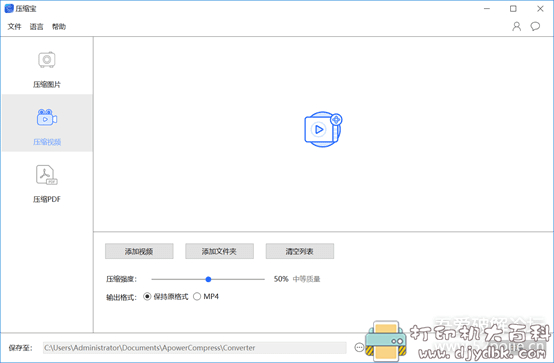Close the 压缩宝 window

click(x=540, y=8)
